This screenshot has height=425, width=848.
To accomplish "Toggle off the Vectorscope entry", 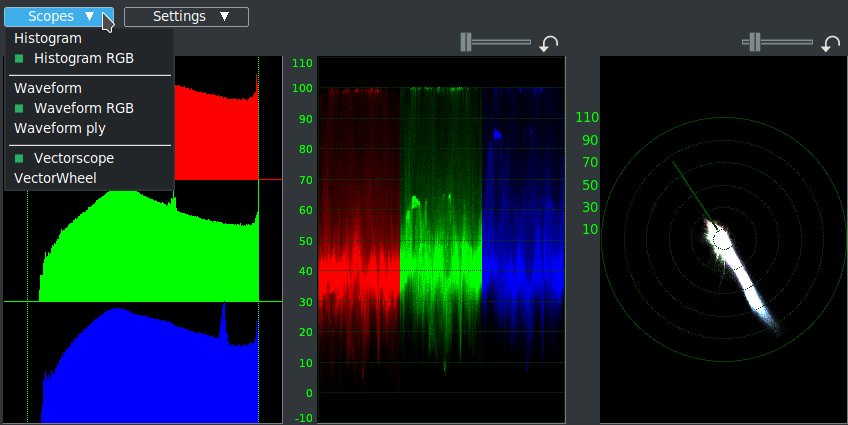I will 73,158.
